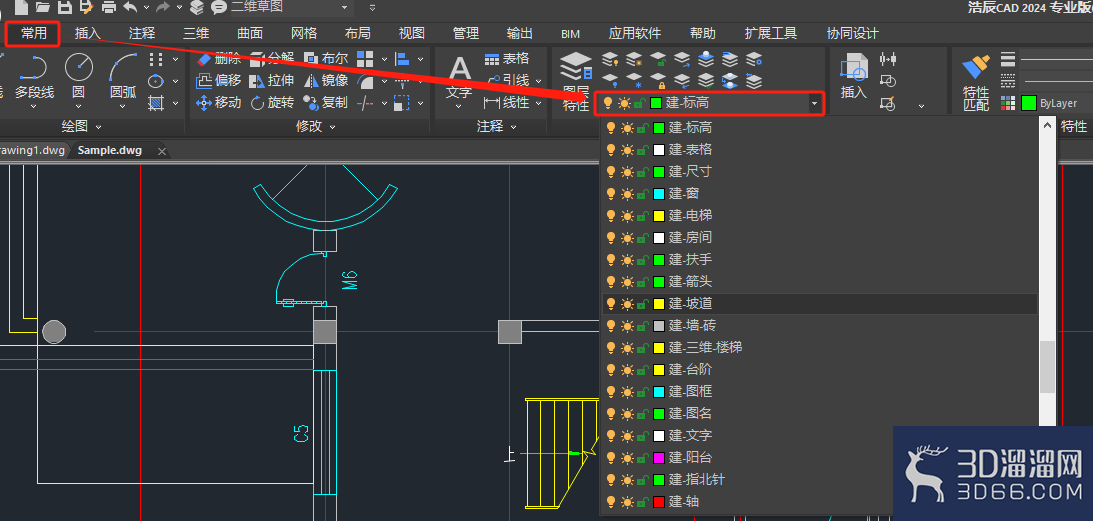The height and width of the screenshot is (521, 1093).
Task: Click the Mirror (镜像) tool
Action: click(326, 80)
